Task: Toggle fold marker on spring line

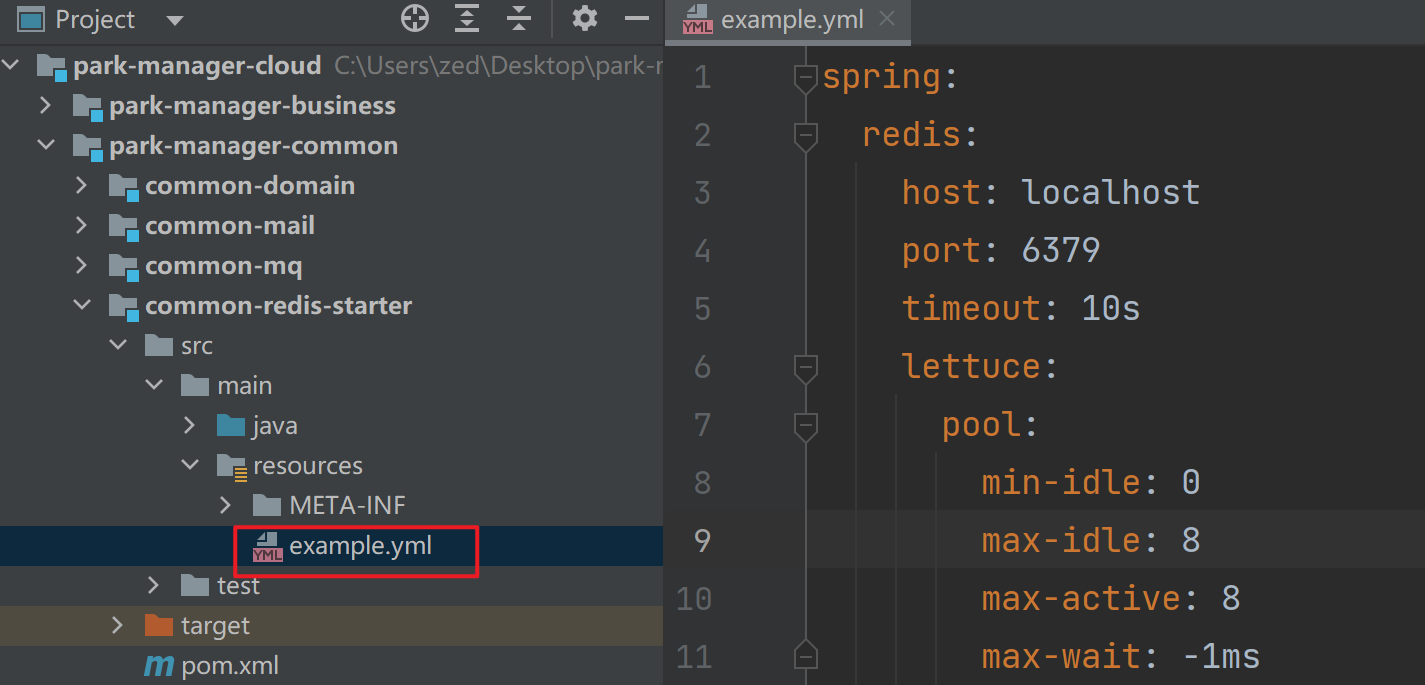Action: pos(805,78)
